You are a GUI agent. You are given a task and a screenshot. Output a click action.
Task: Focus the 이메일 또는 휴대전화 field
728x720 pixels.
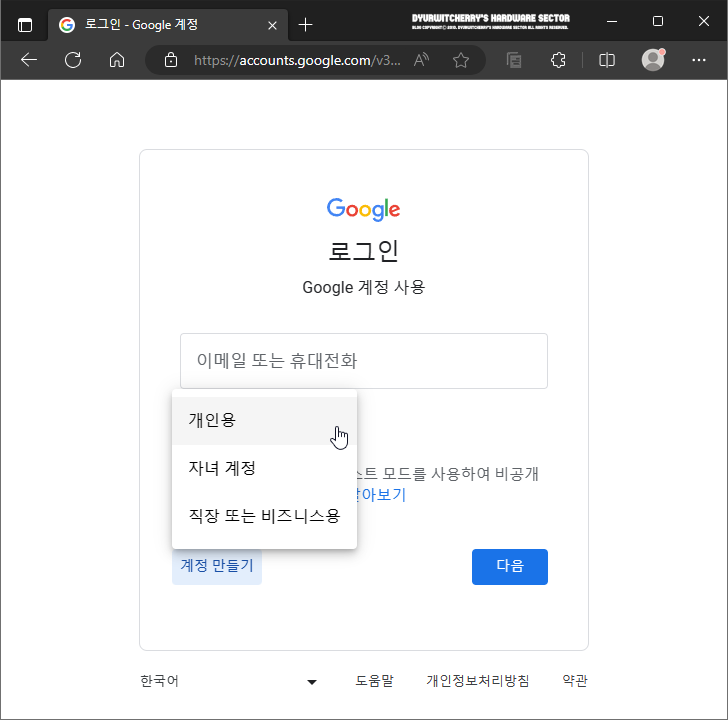coord(364,361)
